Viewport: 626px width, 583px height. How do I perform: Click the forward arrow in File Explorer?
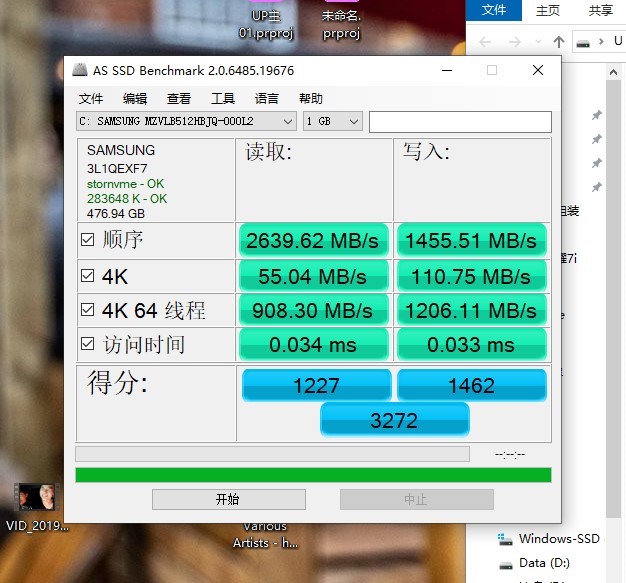tap(515, 42)
